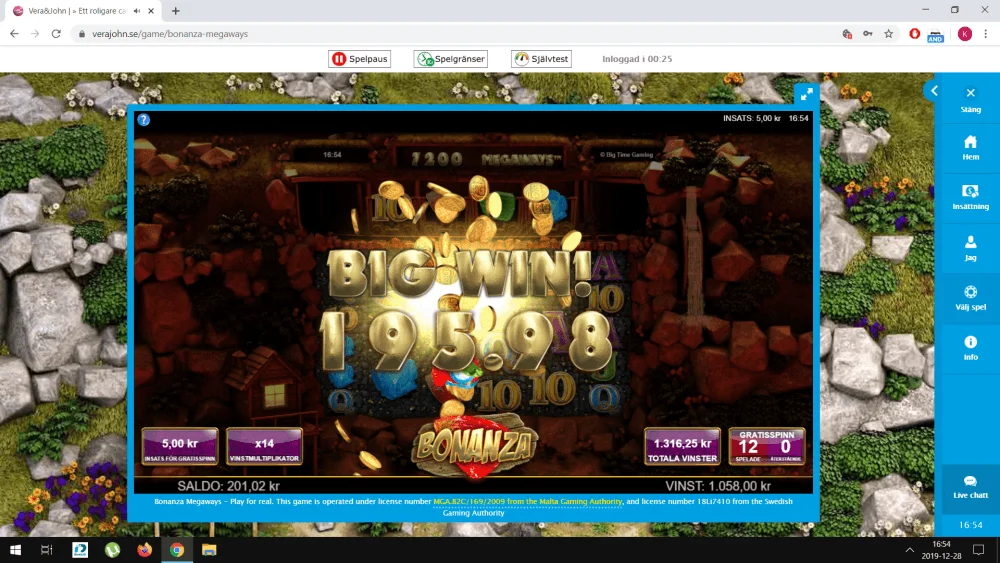Follow the Malta Gaming Authority license link
Screen dimensions: 1000x563
pos(527,502)
